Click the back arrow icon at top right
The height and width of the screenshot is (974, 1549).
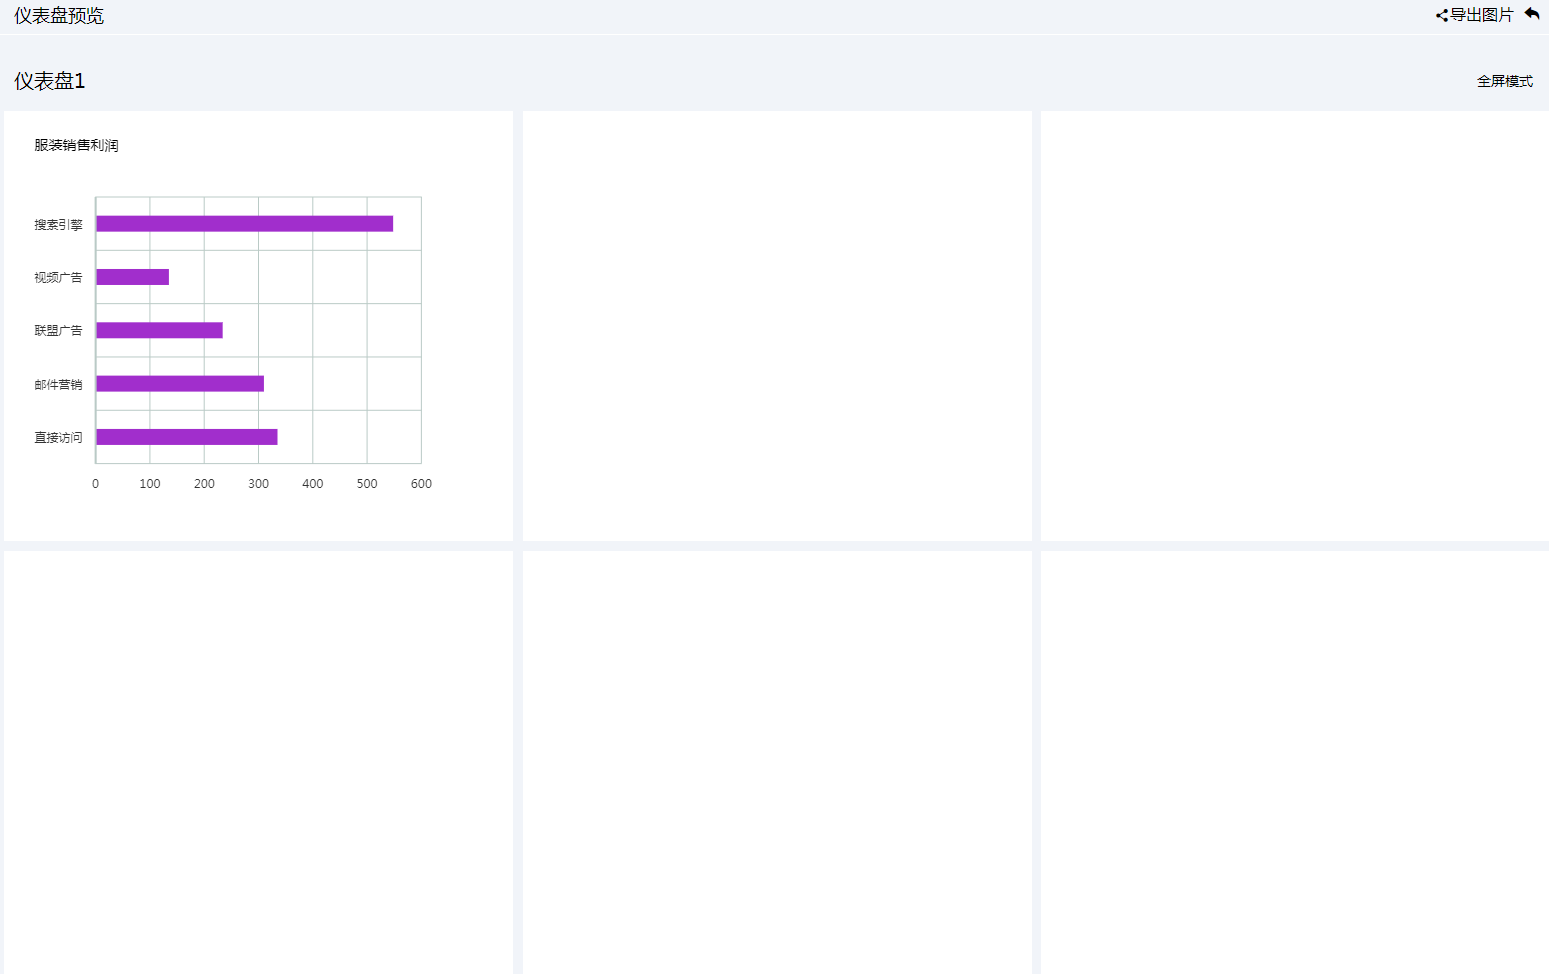point(1531,14)
